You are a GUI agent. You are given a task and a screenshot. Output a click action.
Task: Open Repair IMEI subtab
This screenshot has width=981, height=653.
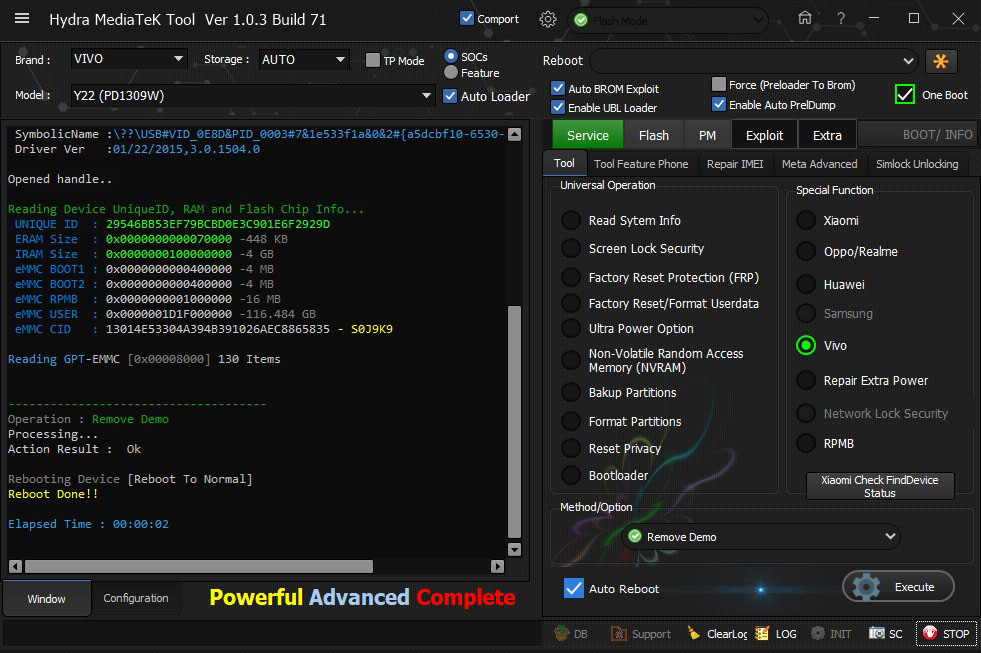[x=735, y=164]
